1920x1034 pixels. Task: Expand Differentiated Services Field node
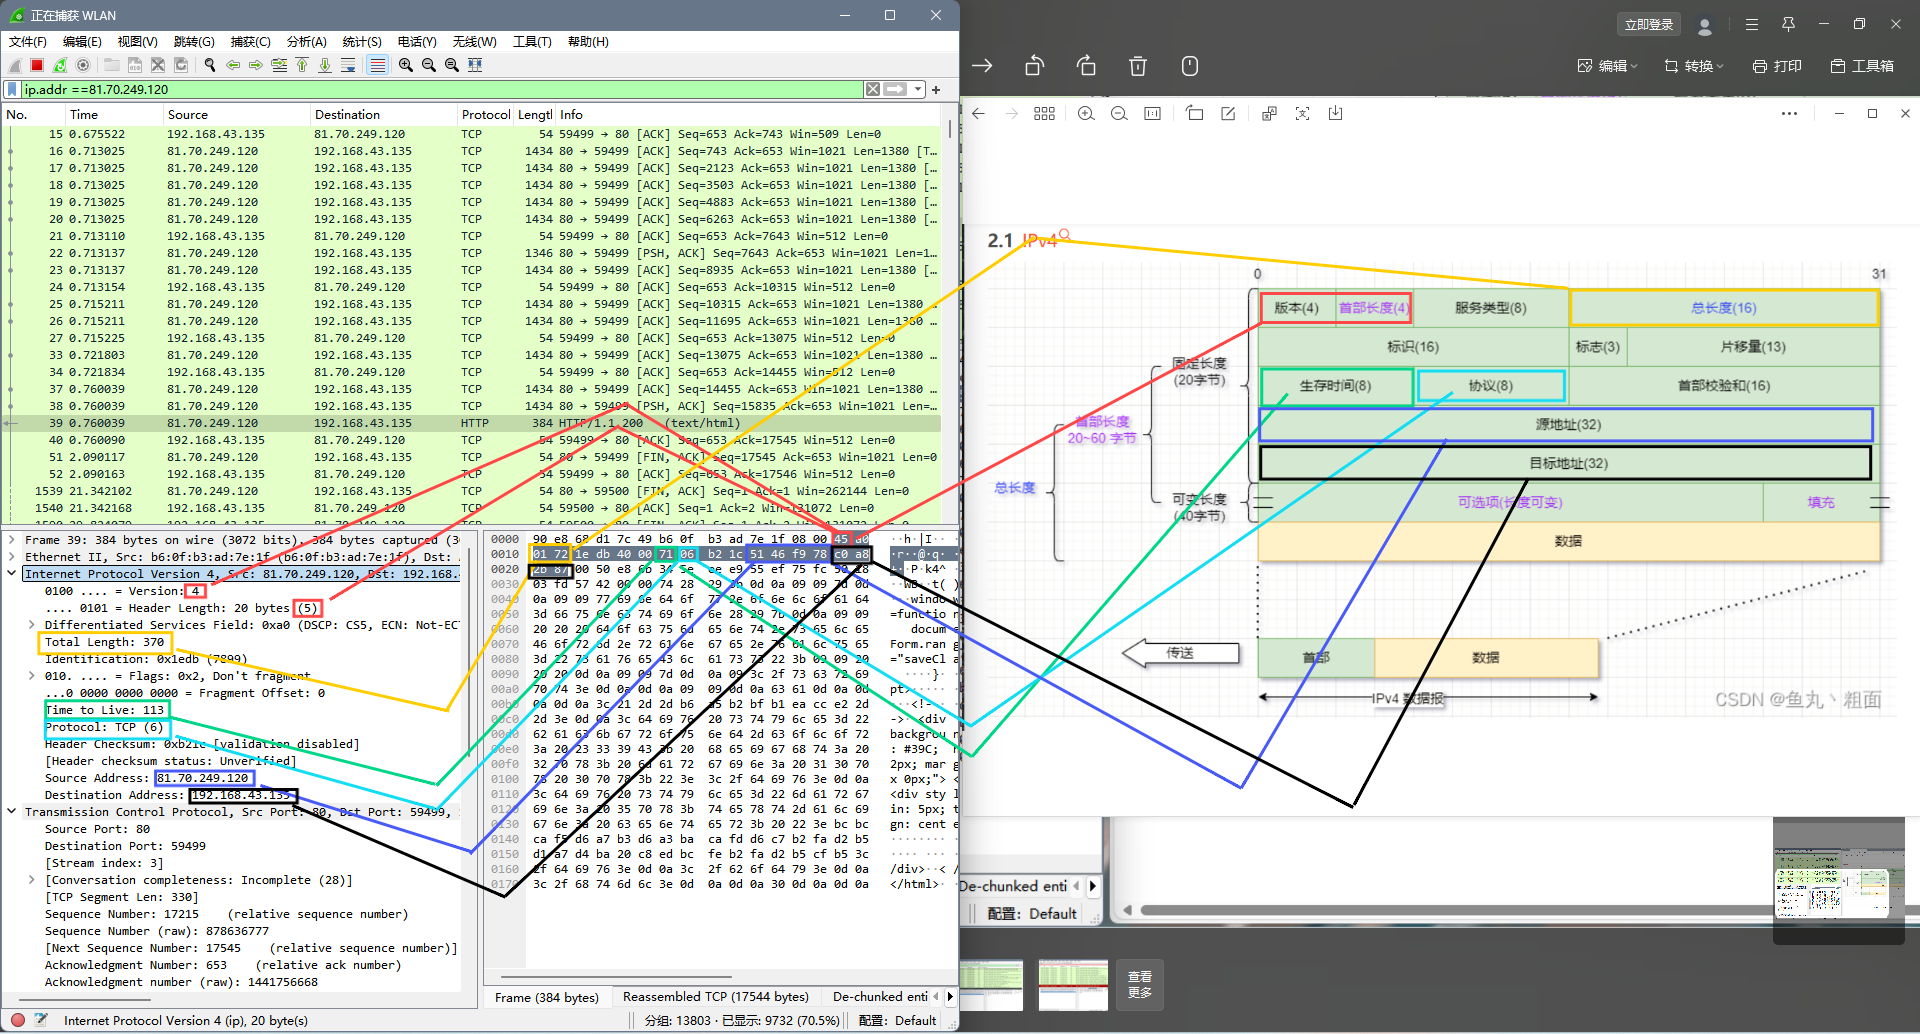(x=32, y=625)
